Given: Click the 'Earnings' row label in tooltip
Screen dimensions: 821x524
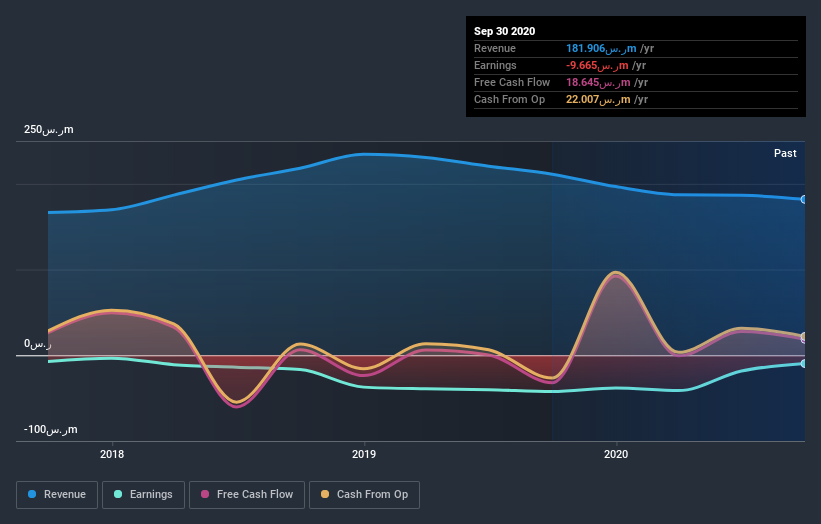Looking at the screenshot, I should coord(495,65).
